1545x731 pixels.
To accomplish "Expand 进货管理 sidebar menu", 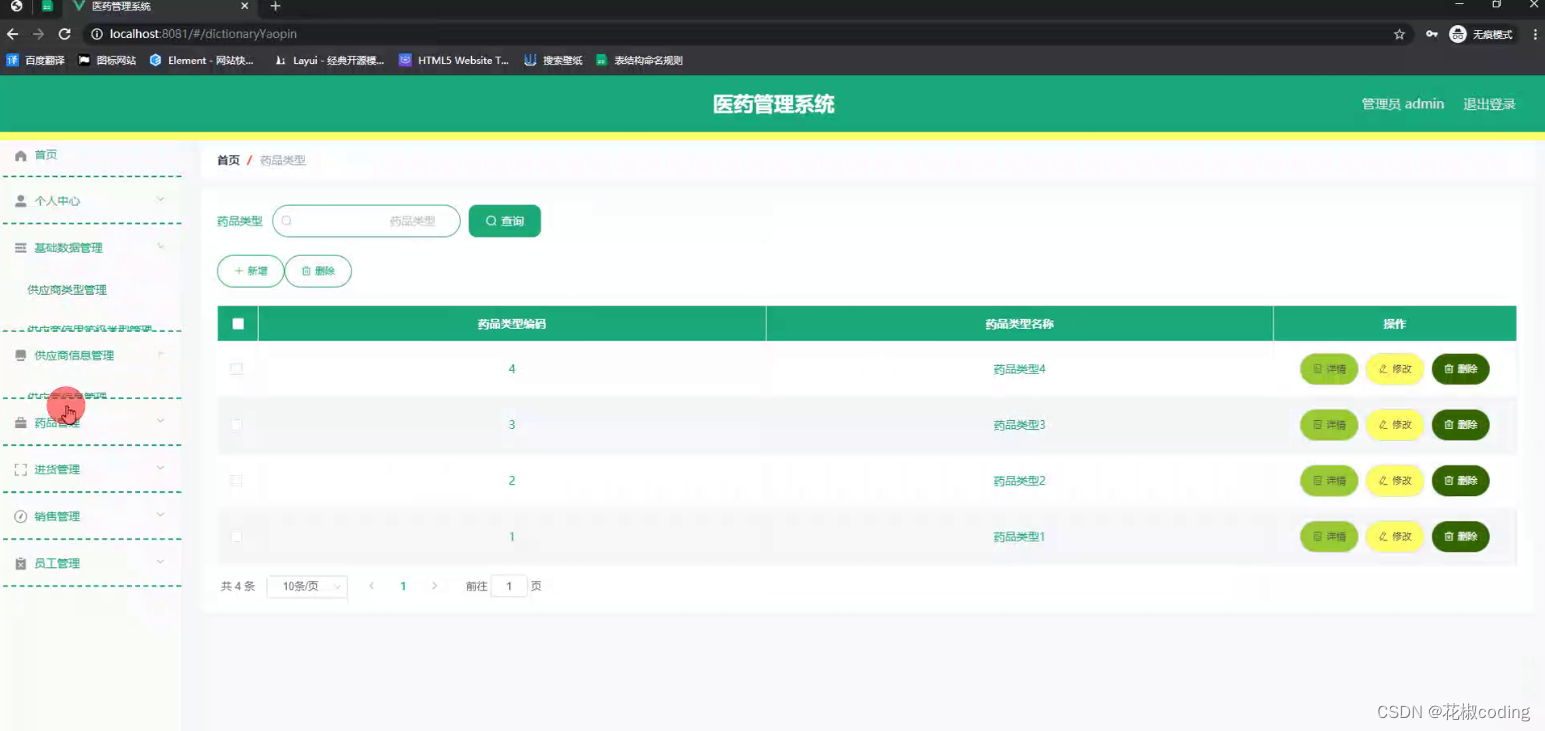I will (x=91, y=469).
